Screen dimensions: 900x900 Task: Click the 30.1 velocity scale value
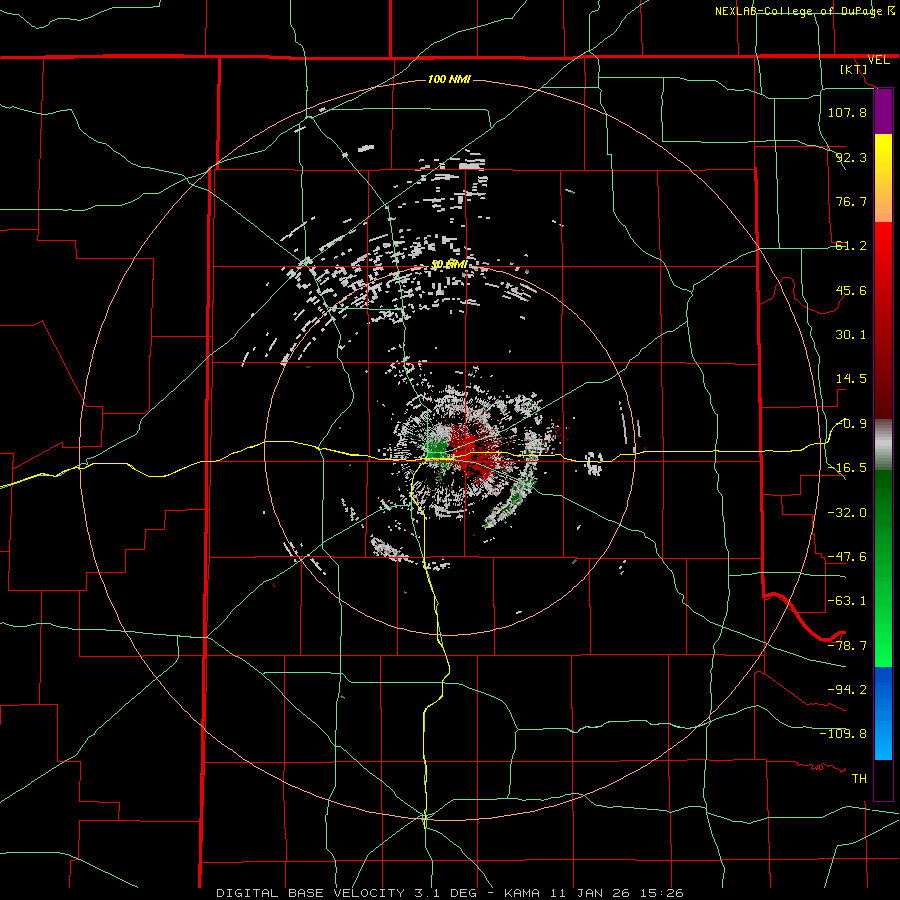pos(851,335)
